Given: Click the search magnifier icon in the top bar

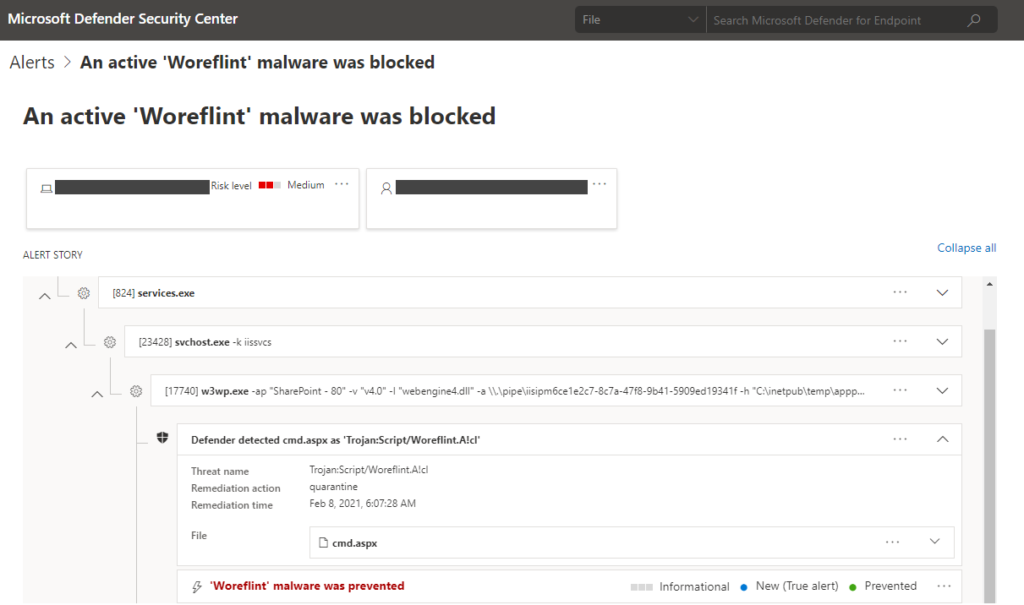Looking at the screenshot, I should [x=973, y=19].
